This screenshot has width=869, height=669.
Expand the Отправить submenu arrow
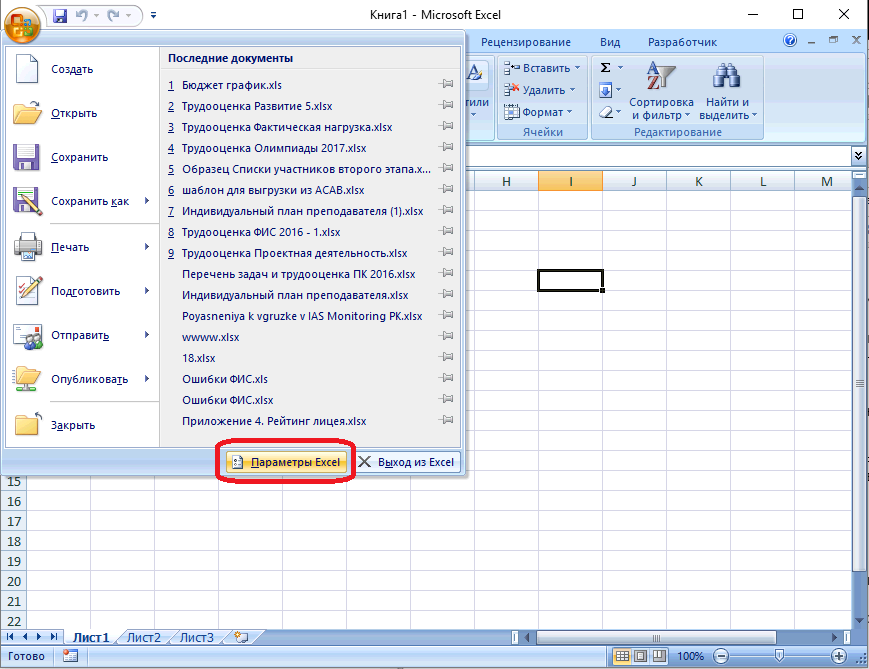[x=147, y=335]
